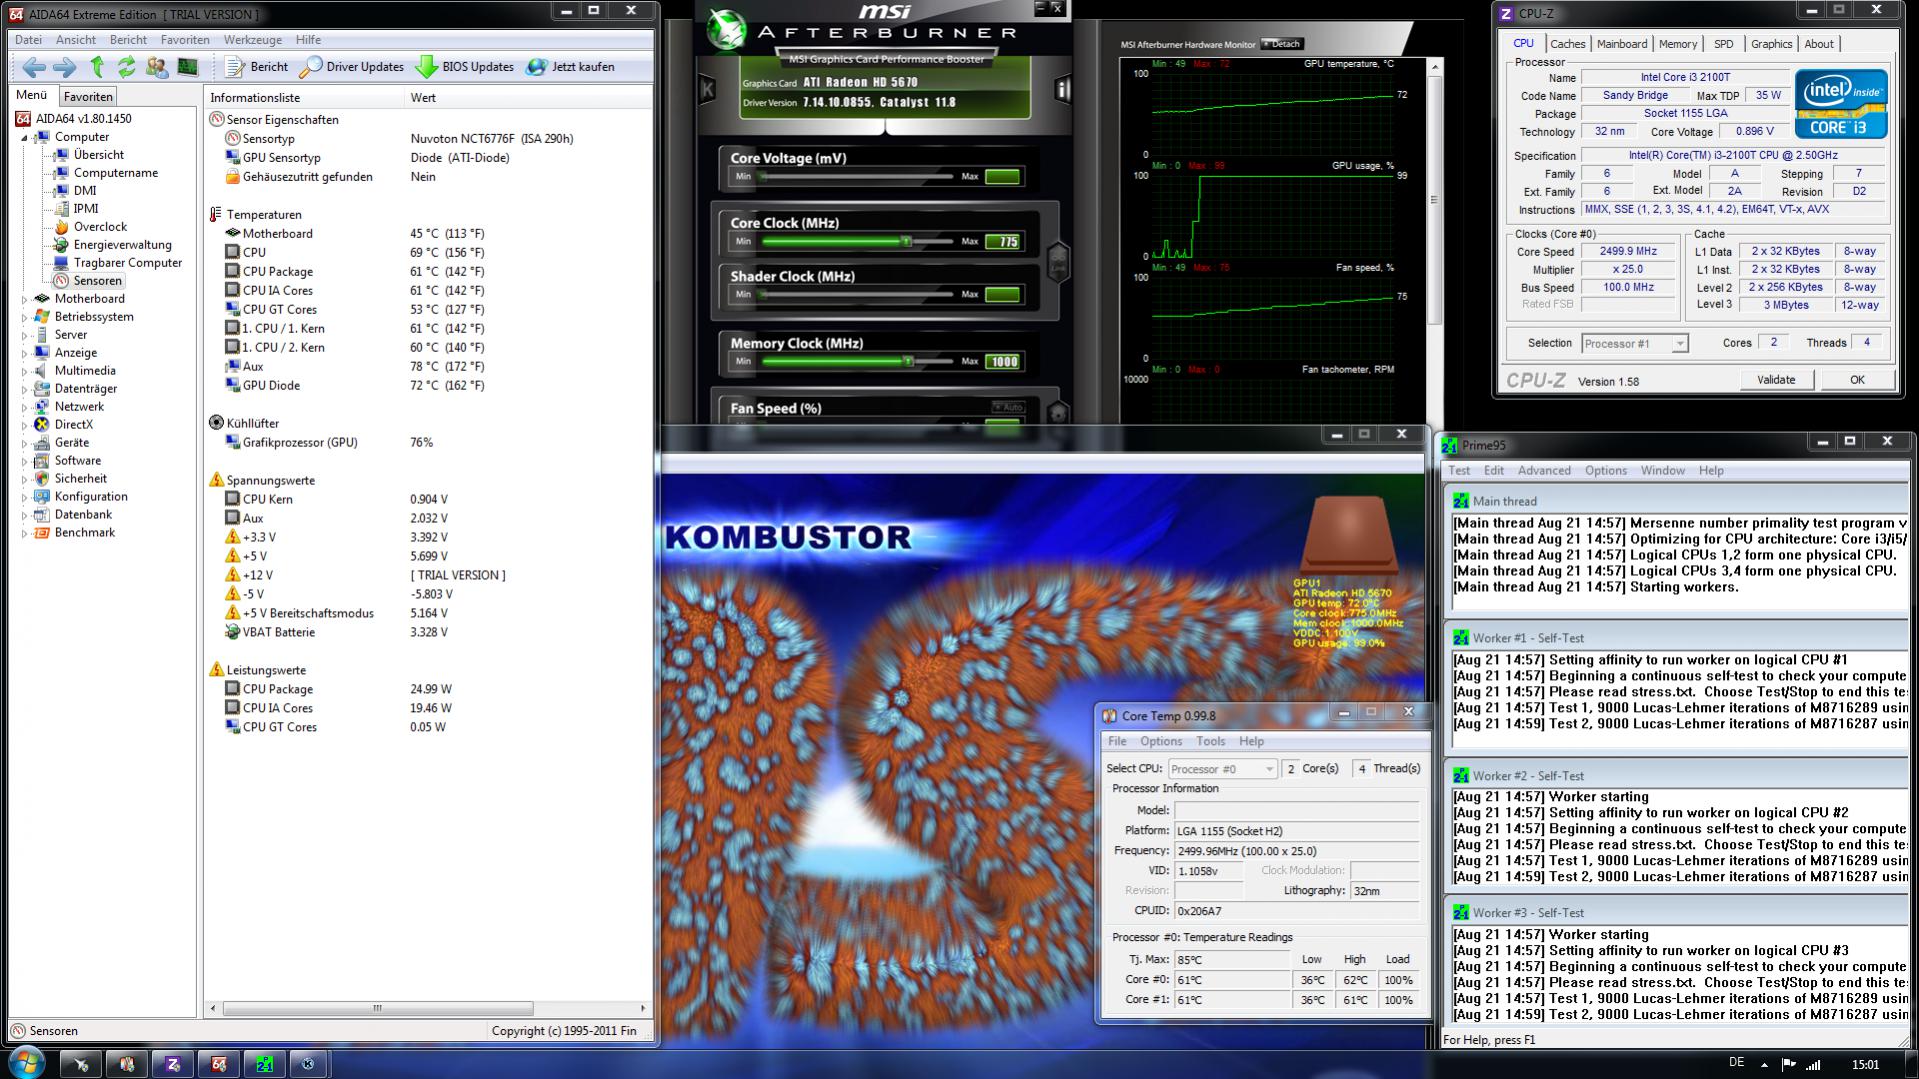Click the Core Clock value field showing 775
The width and height of the screenshot is (1919, 1079).
pyautogui.click(x=1003, y=242)
